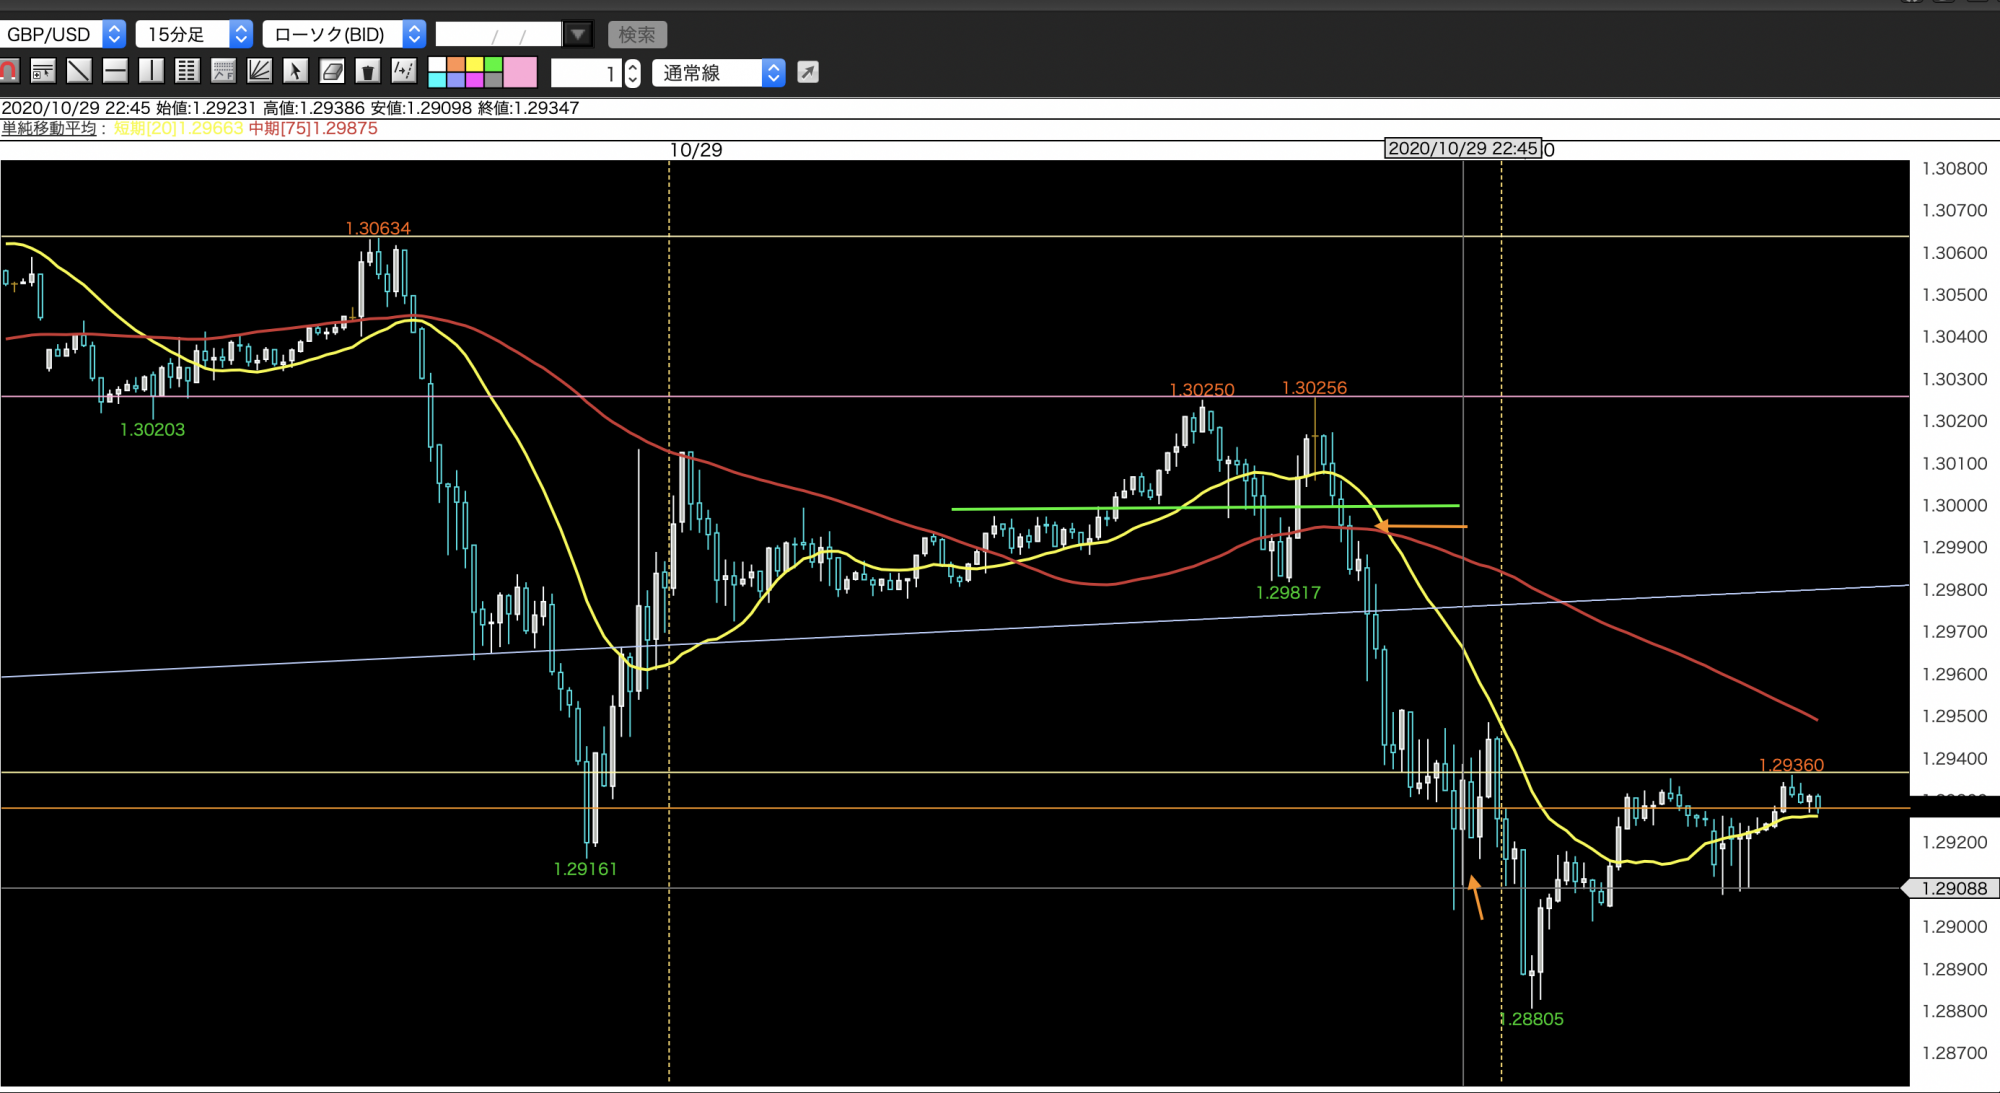
Task: Click the 1.29817 low price label
Action: [x=1289, y=592]
